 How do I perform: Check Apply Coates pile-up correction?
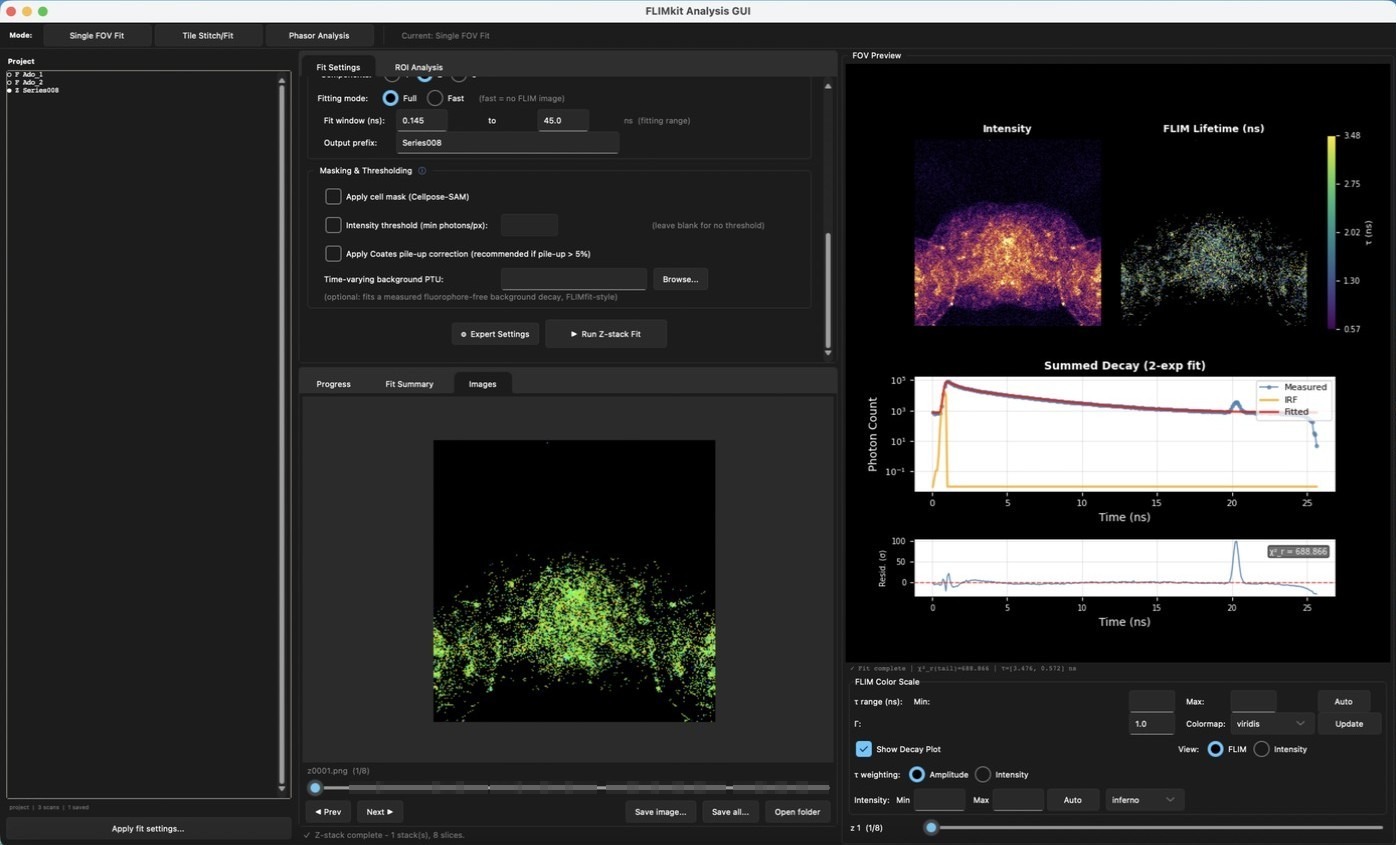click(x=333, y=254)
